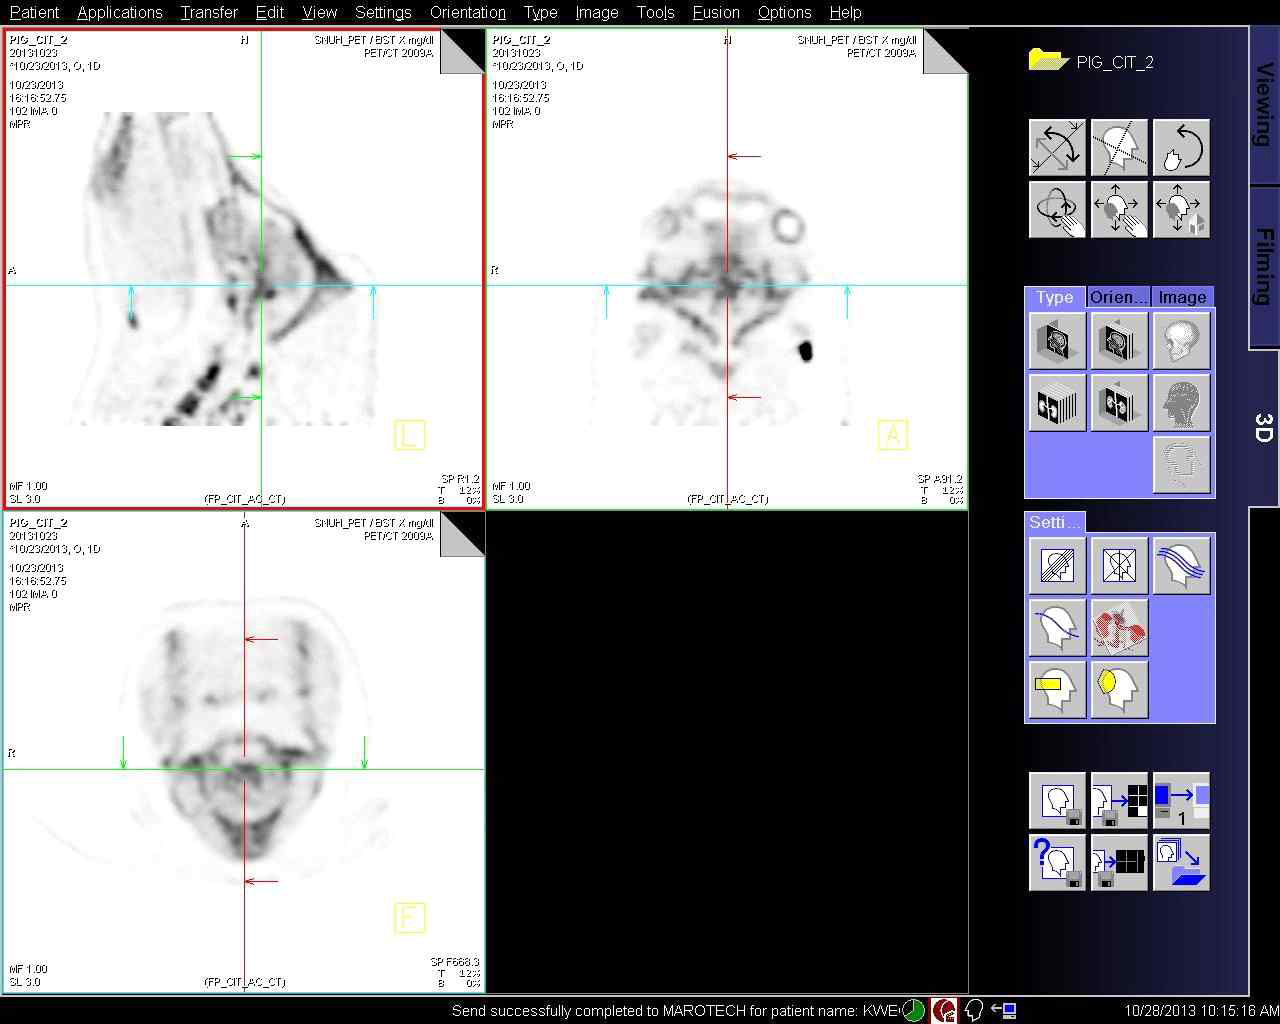Open the Options menu

[x=784, y=12]
